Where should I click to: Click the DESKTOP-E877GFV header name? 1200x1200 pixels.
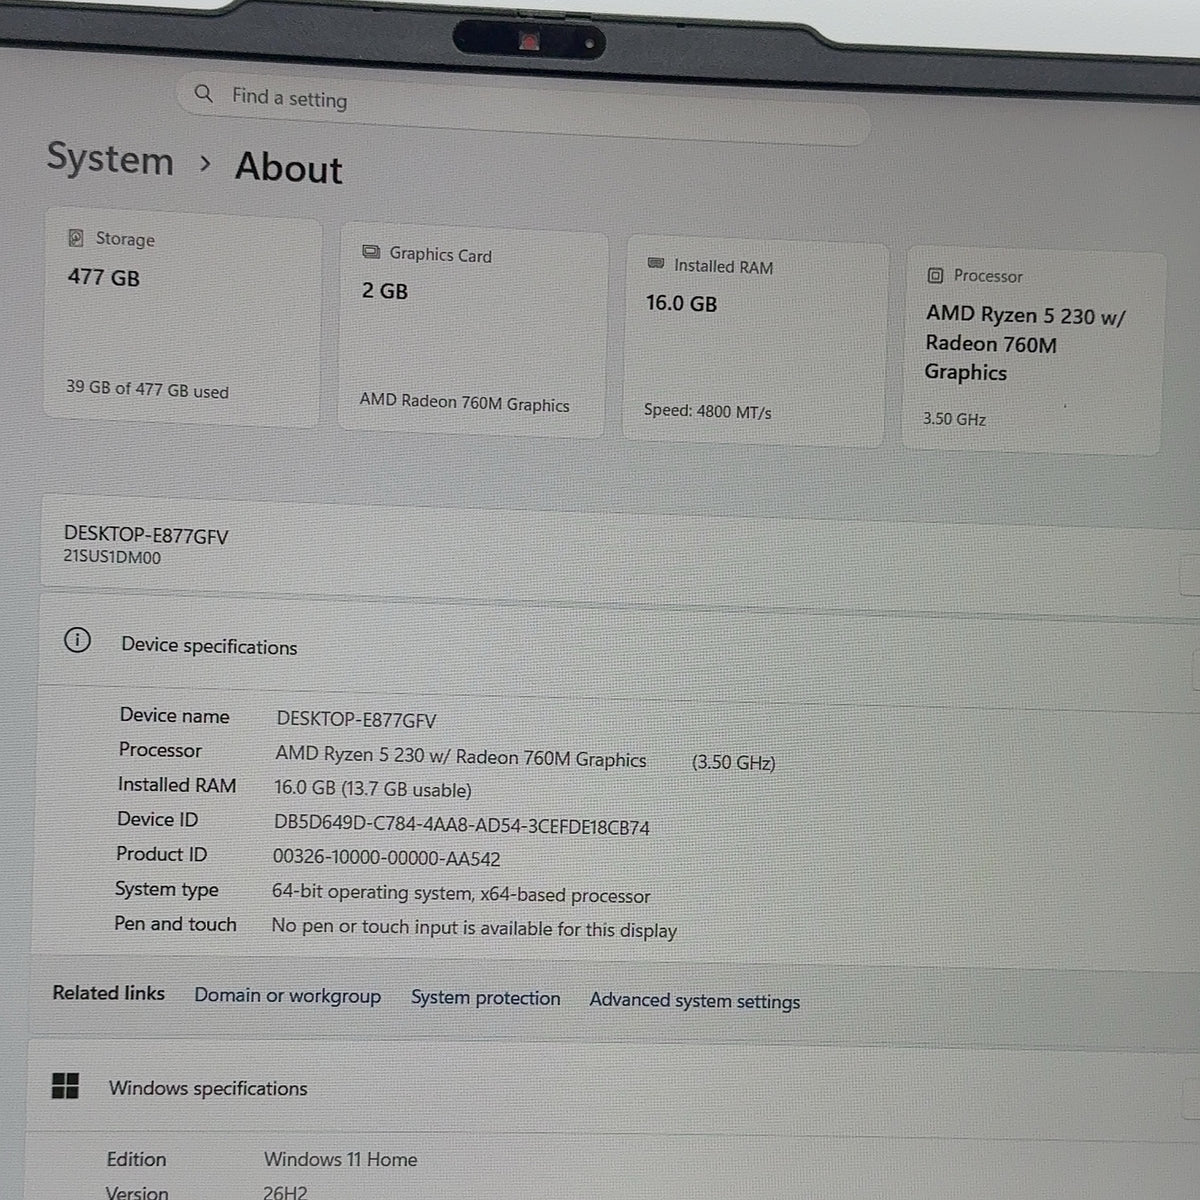[x=146, y=535]
